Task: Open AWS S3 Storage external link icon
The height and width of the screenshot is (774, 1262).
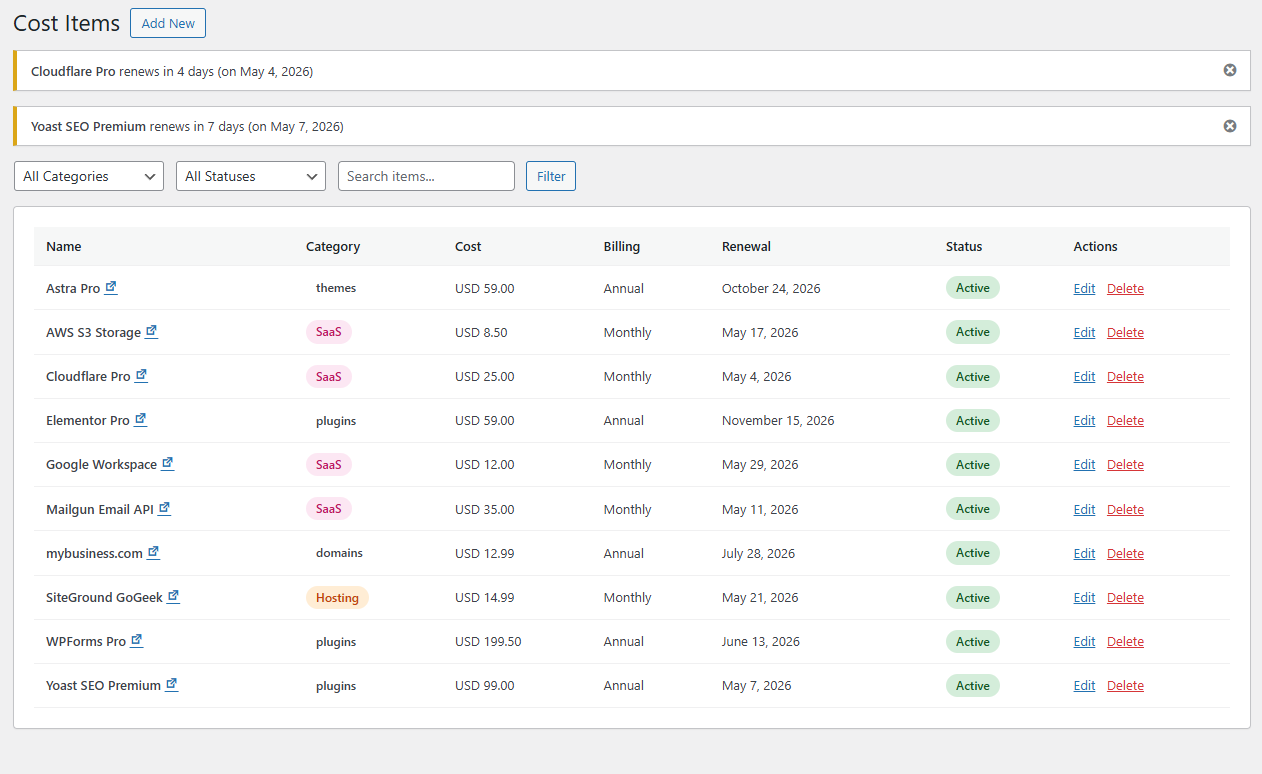Action: 151,332
